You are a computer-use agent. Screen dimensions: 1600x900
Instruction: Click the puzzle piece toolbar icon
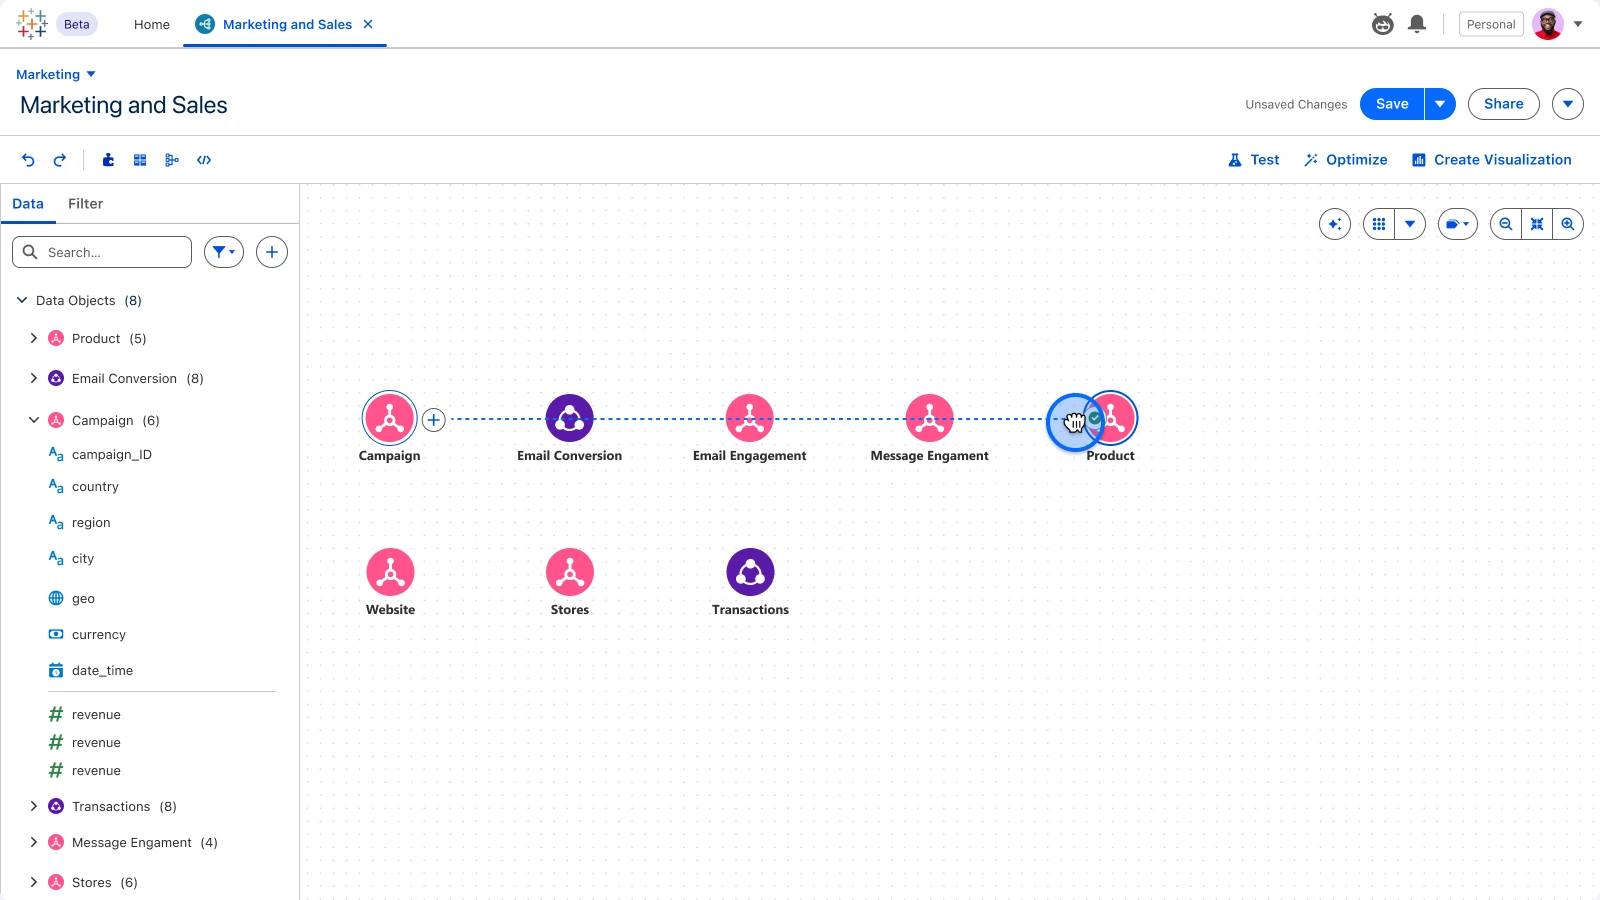click(108, 160)
